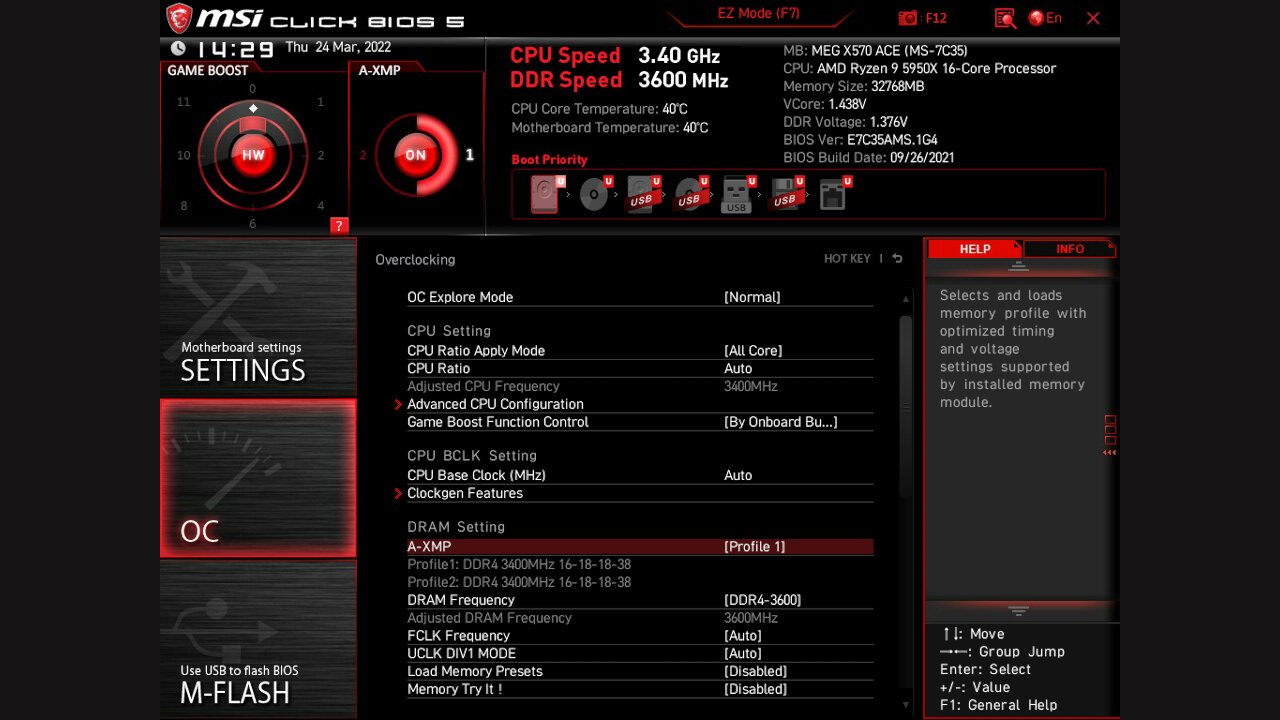Click the date Thu 24 Mar, 2022
1280x720 pixels.
(338, 47)
